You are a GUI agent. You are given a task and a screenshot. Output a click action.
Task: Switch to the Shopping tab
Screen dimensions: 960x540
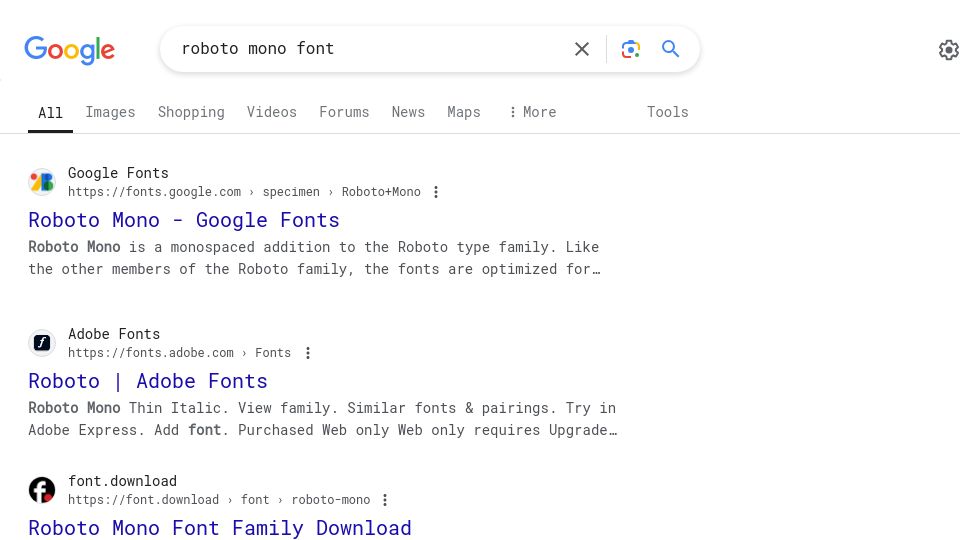pos(191,112)
